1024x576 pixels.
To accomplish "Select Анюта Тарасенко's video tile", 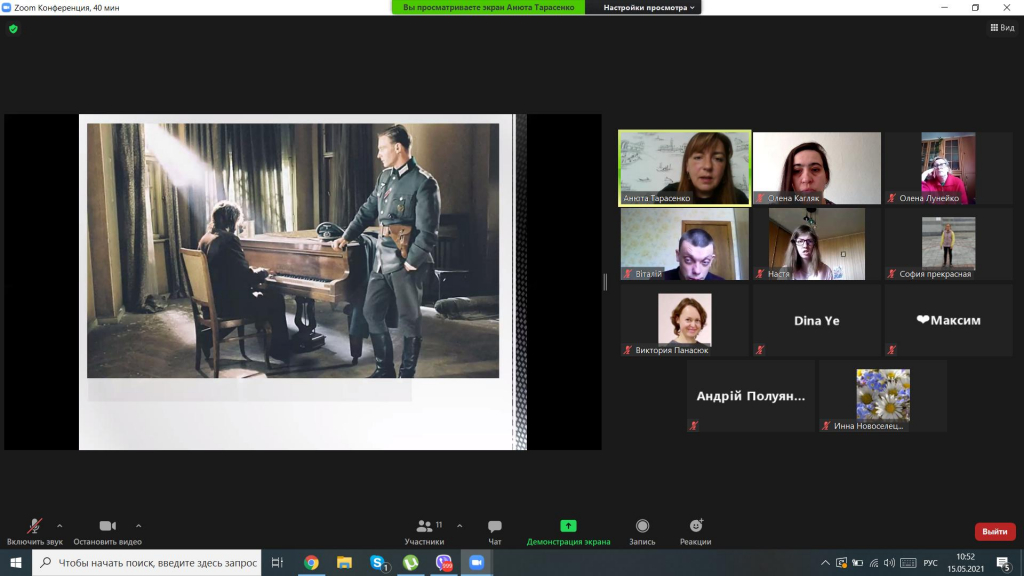I will pyautogui.click(x=684, y=168).
